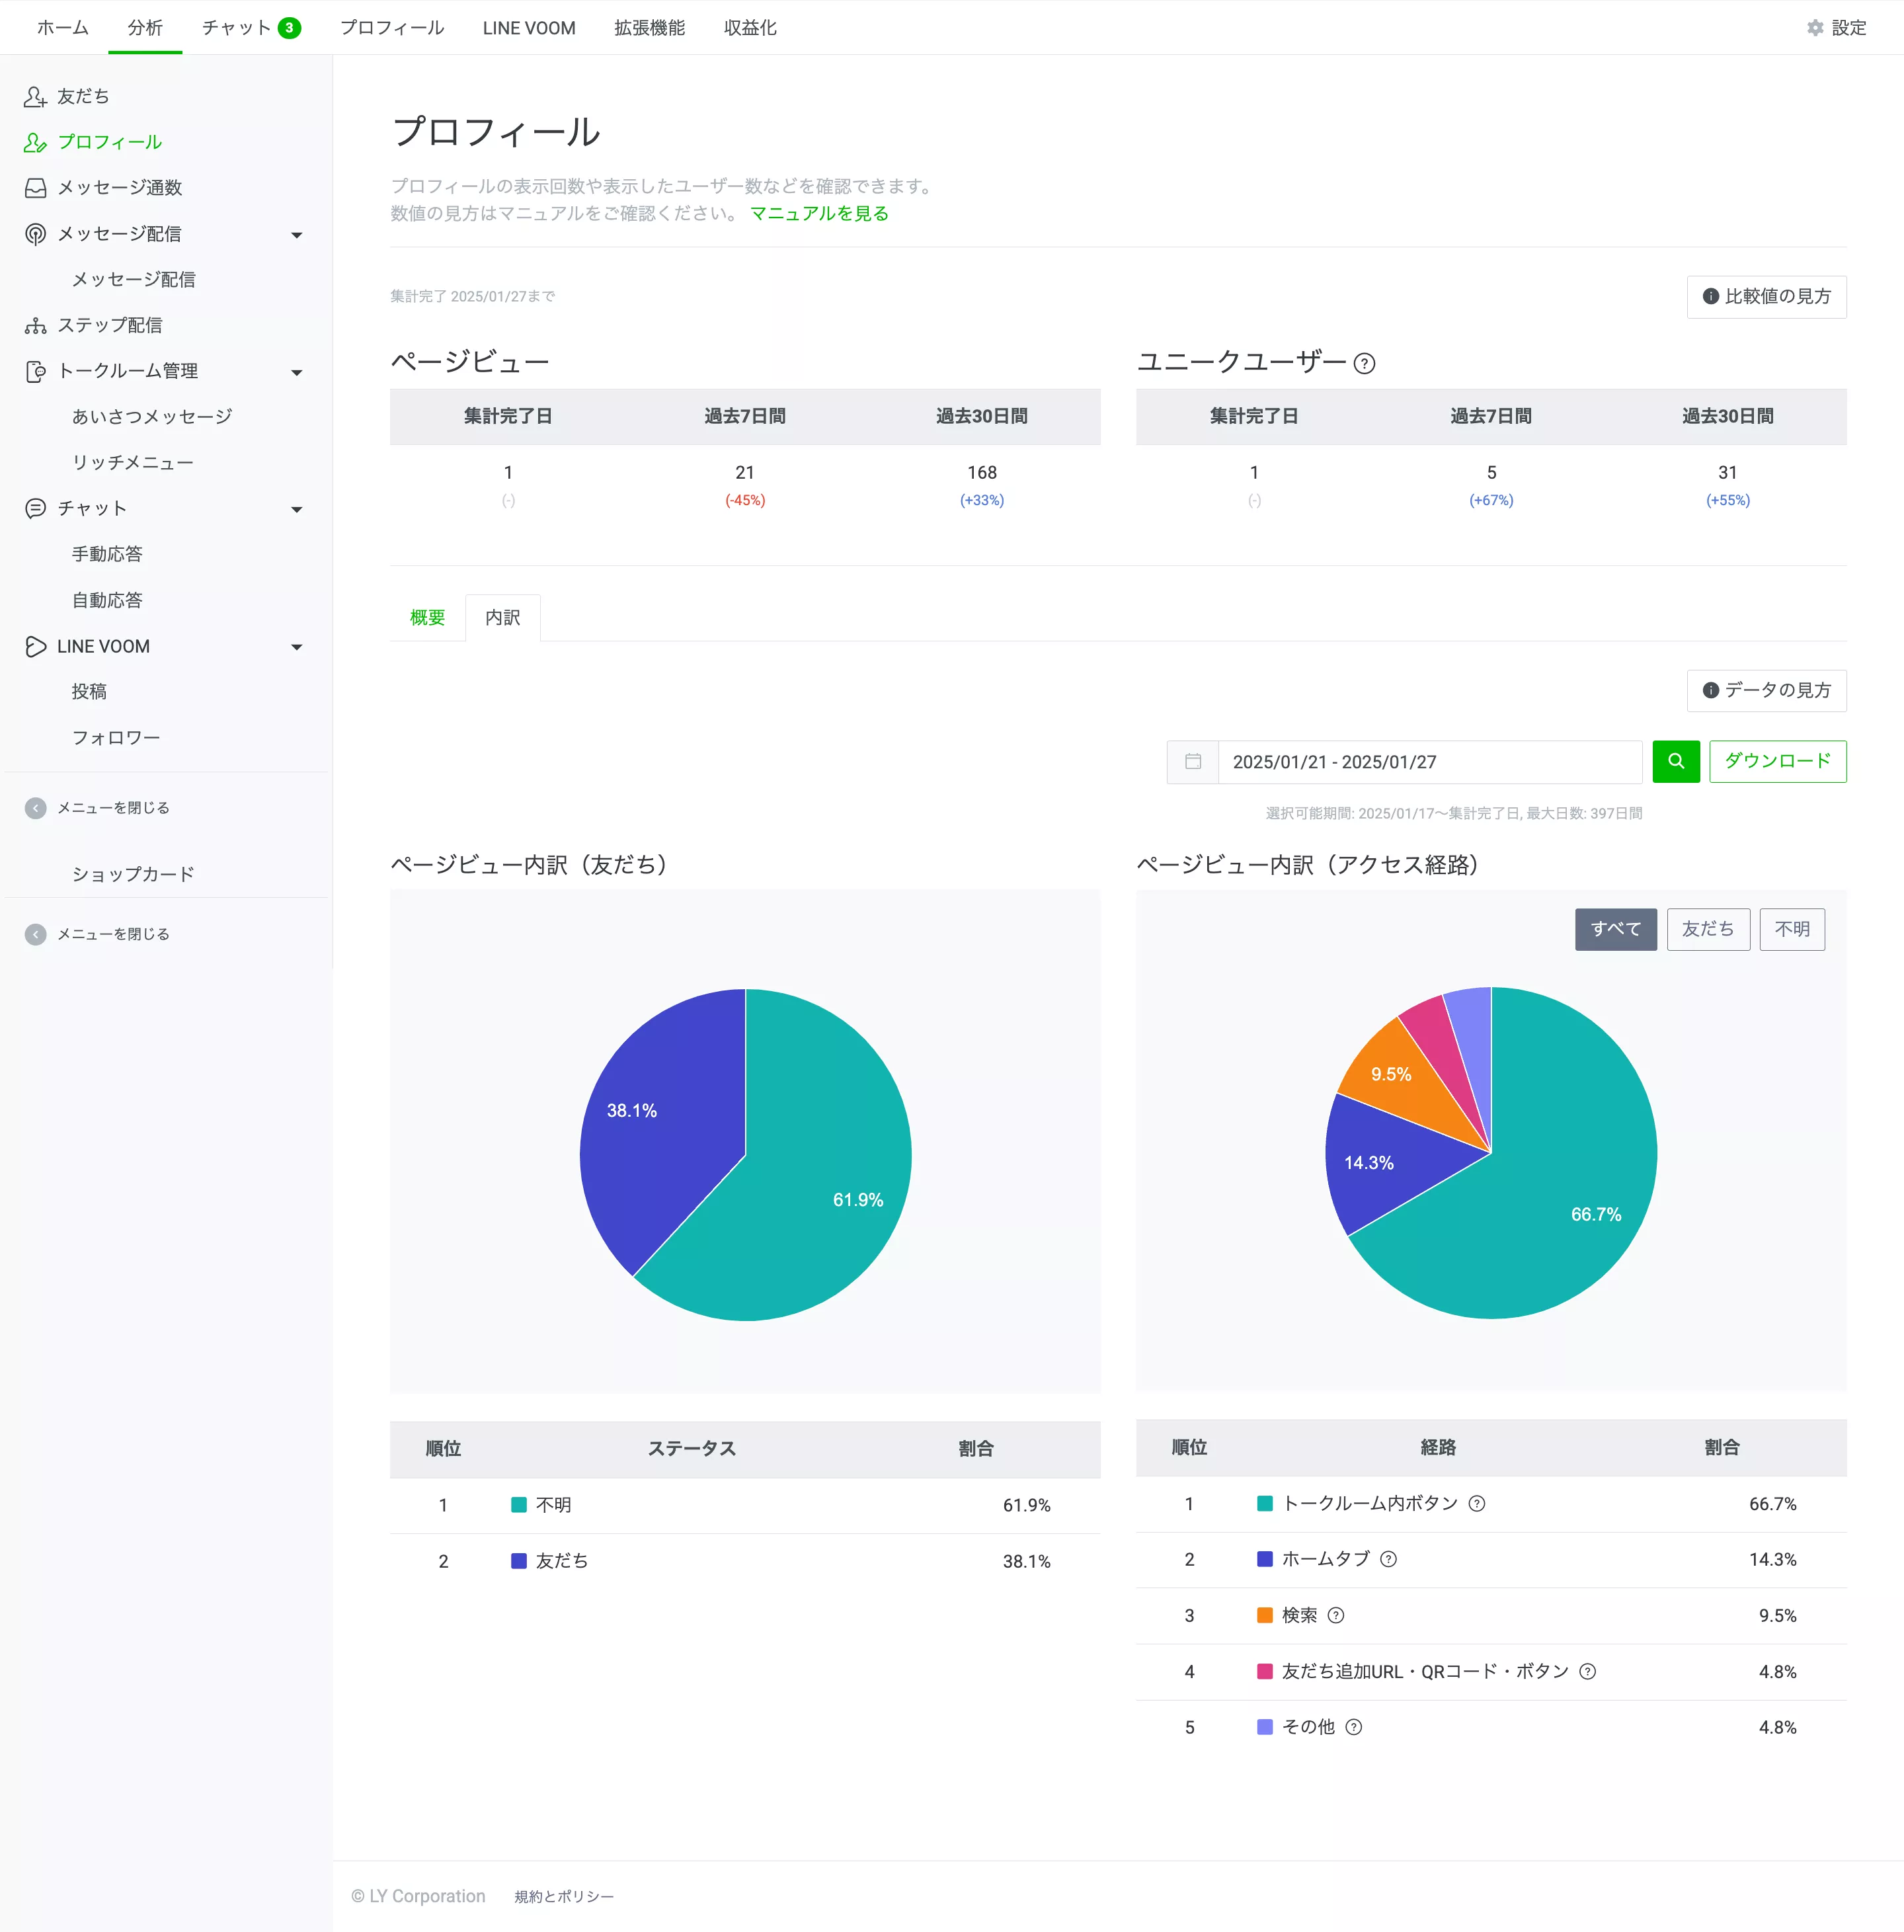This screenshot has width=1904, height=1932.
Task: Click help icon beside ホームタブ
Action: pyautogui.click(x=1388, y=1559)
